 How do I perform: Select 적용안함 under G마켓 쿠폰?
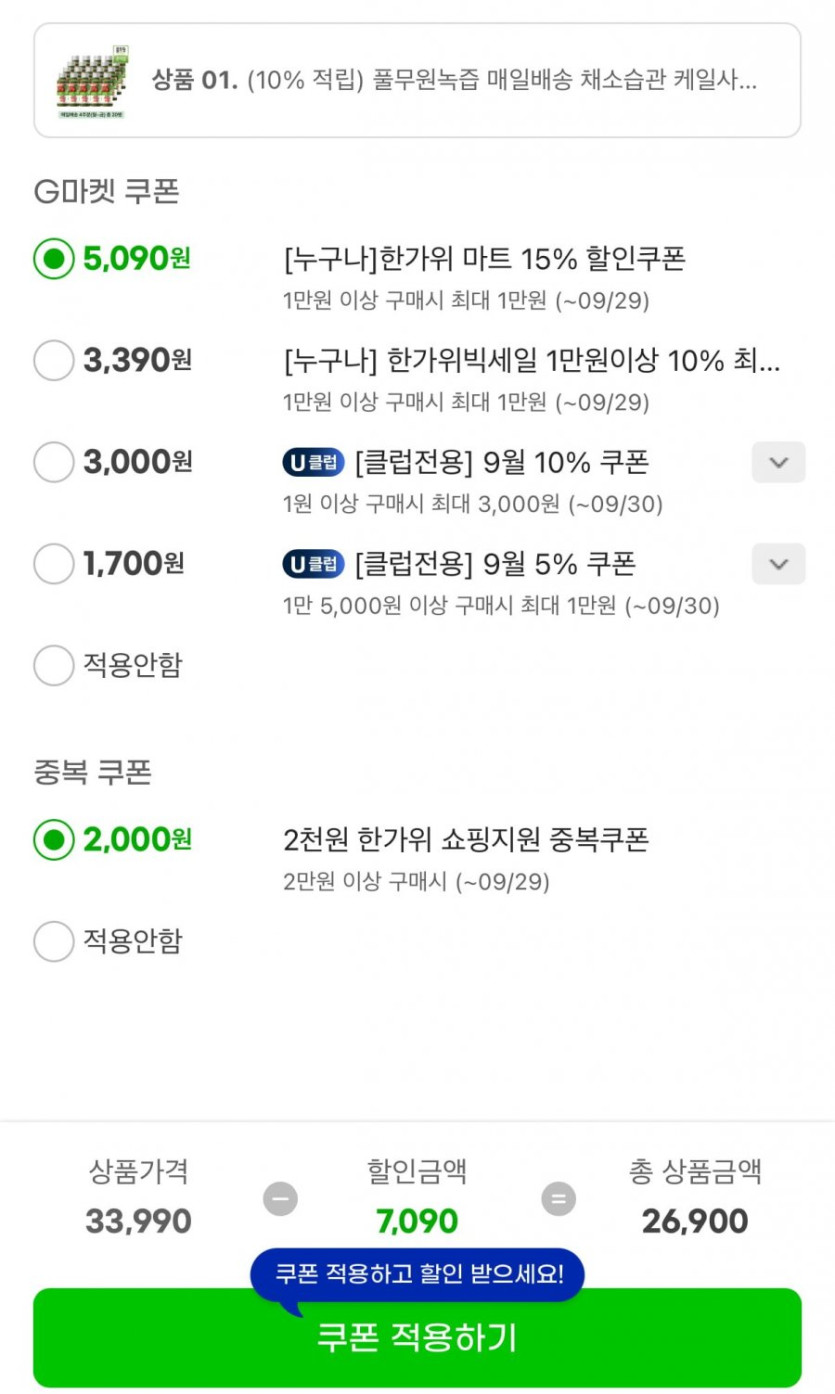54,666
